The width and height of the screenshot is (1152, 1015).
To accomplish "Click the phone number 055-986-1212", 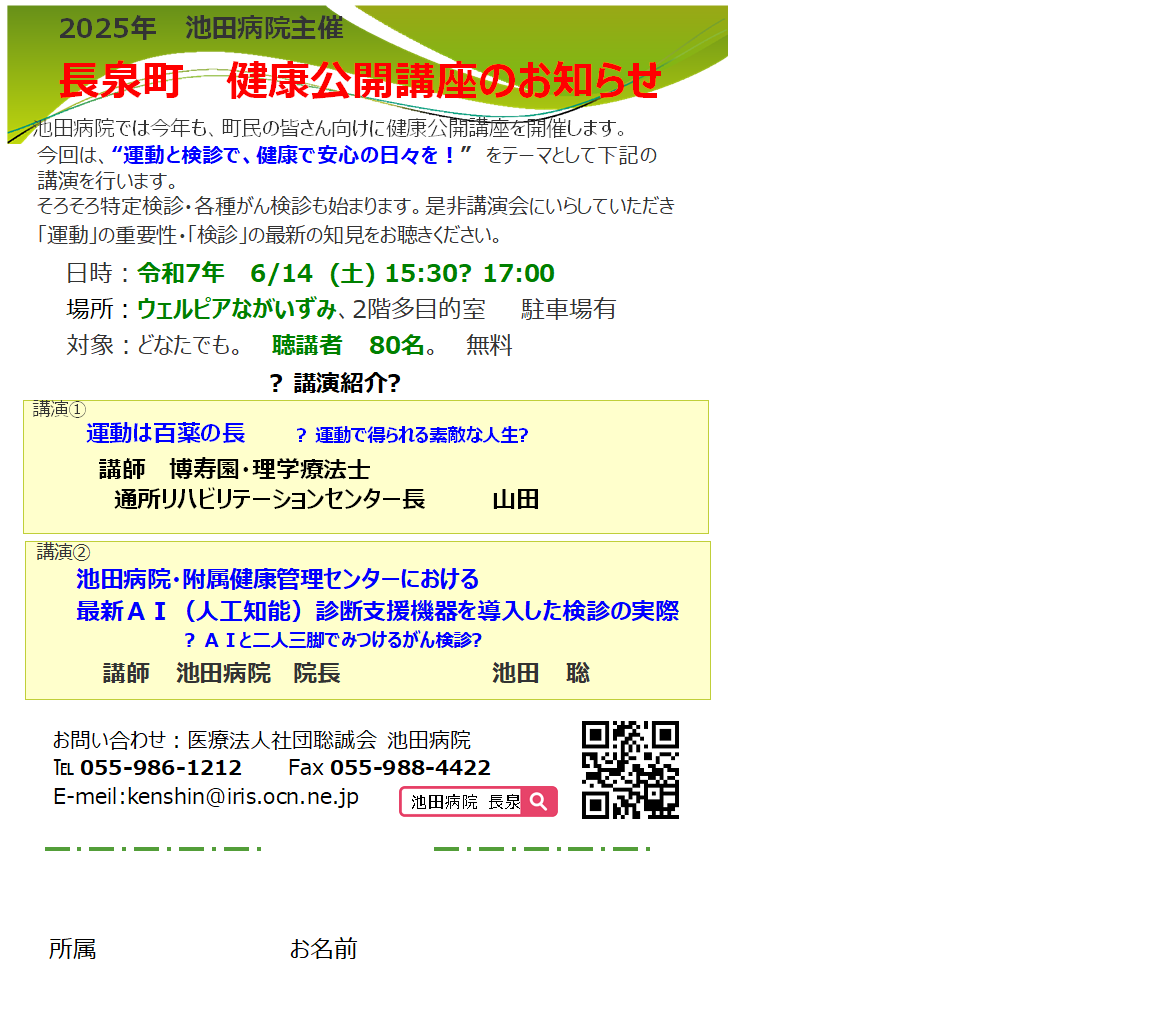I will [161, 768].
